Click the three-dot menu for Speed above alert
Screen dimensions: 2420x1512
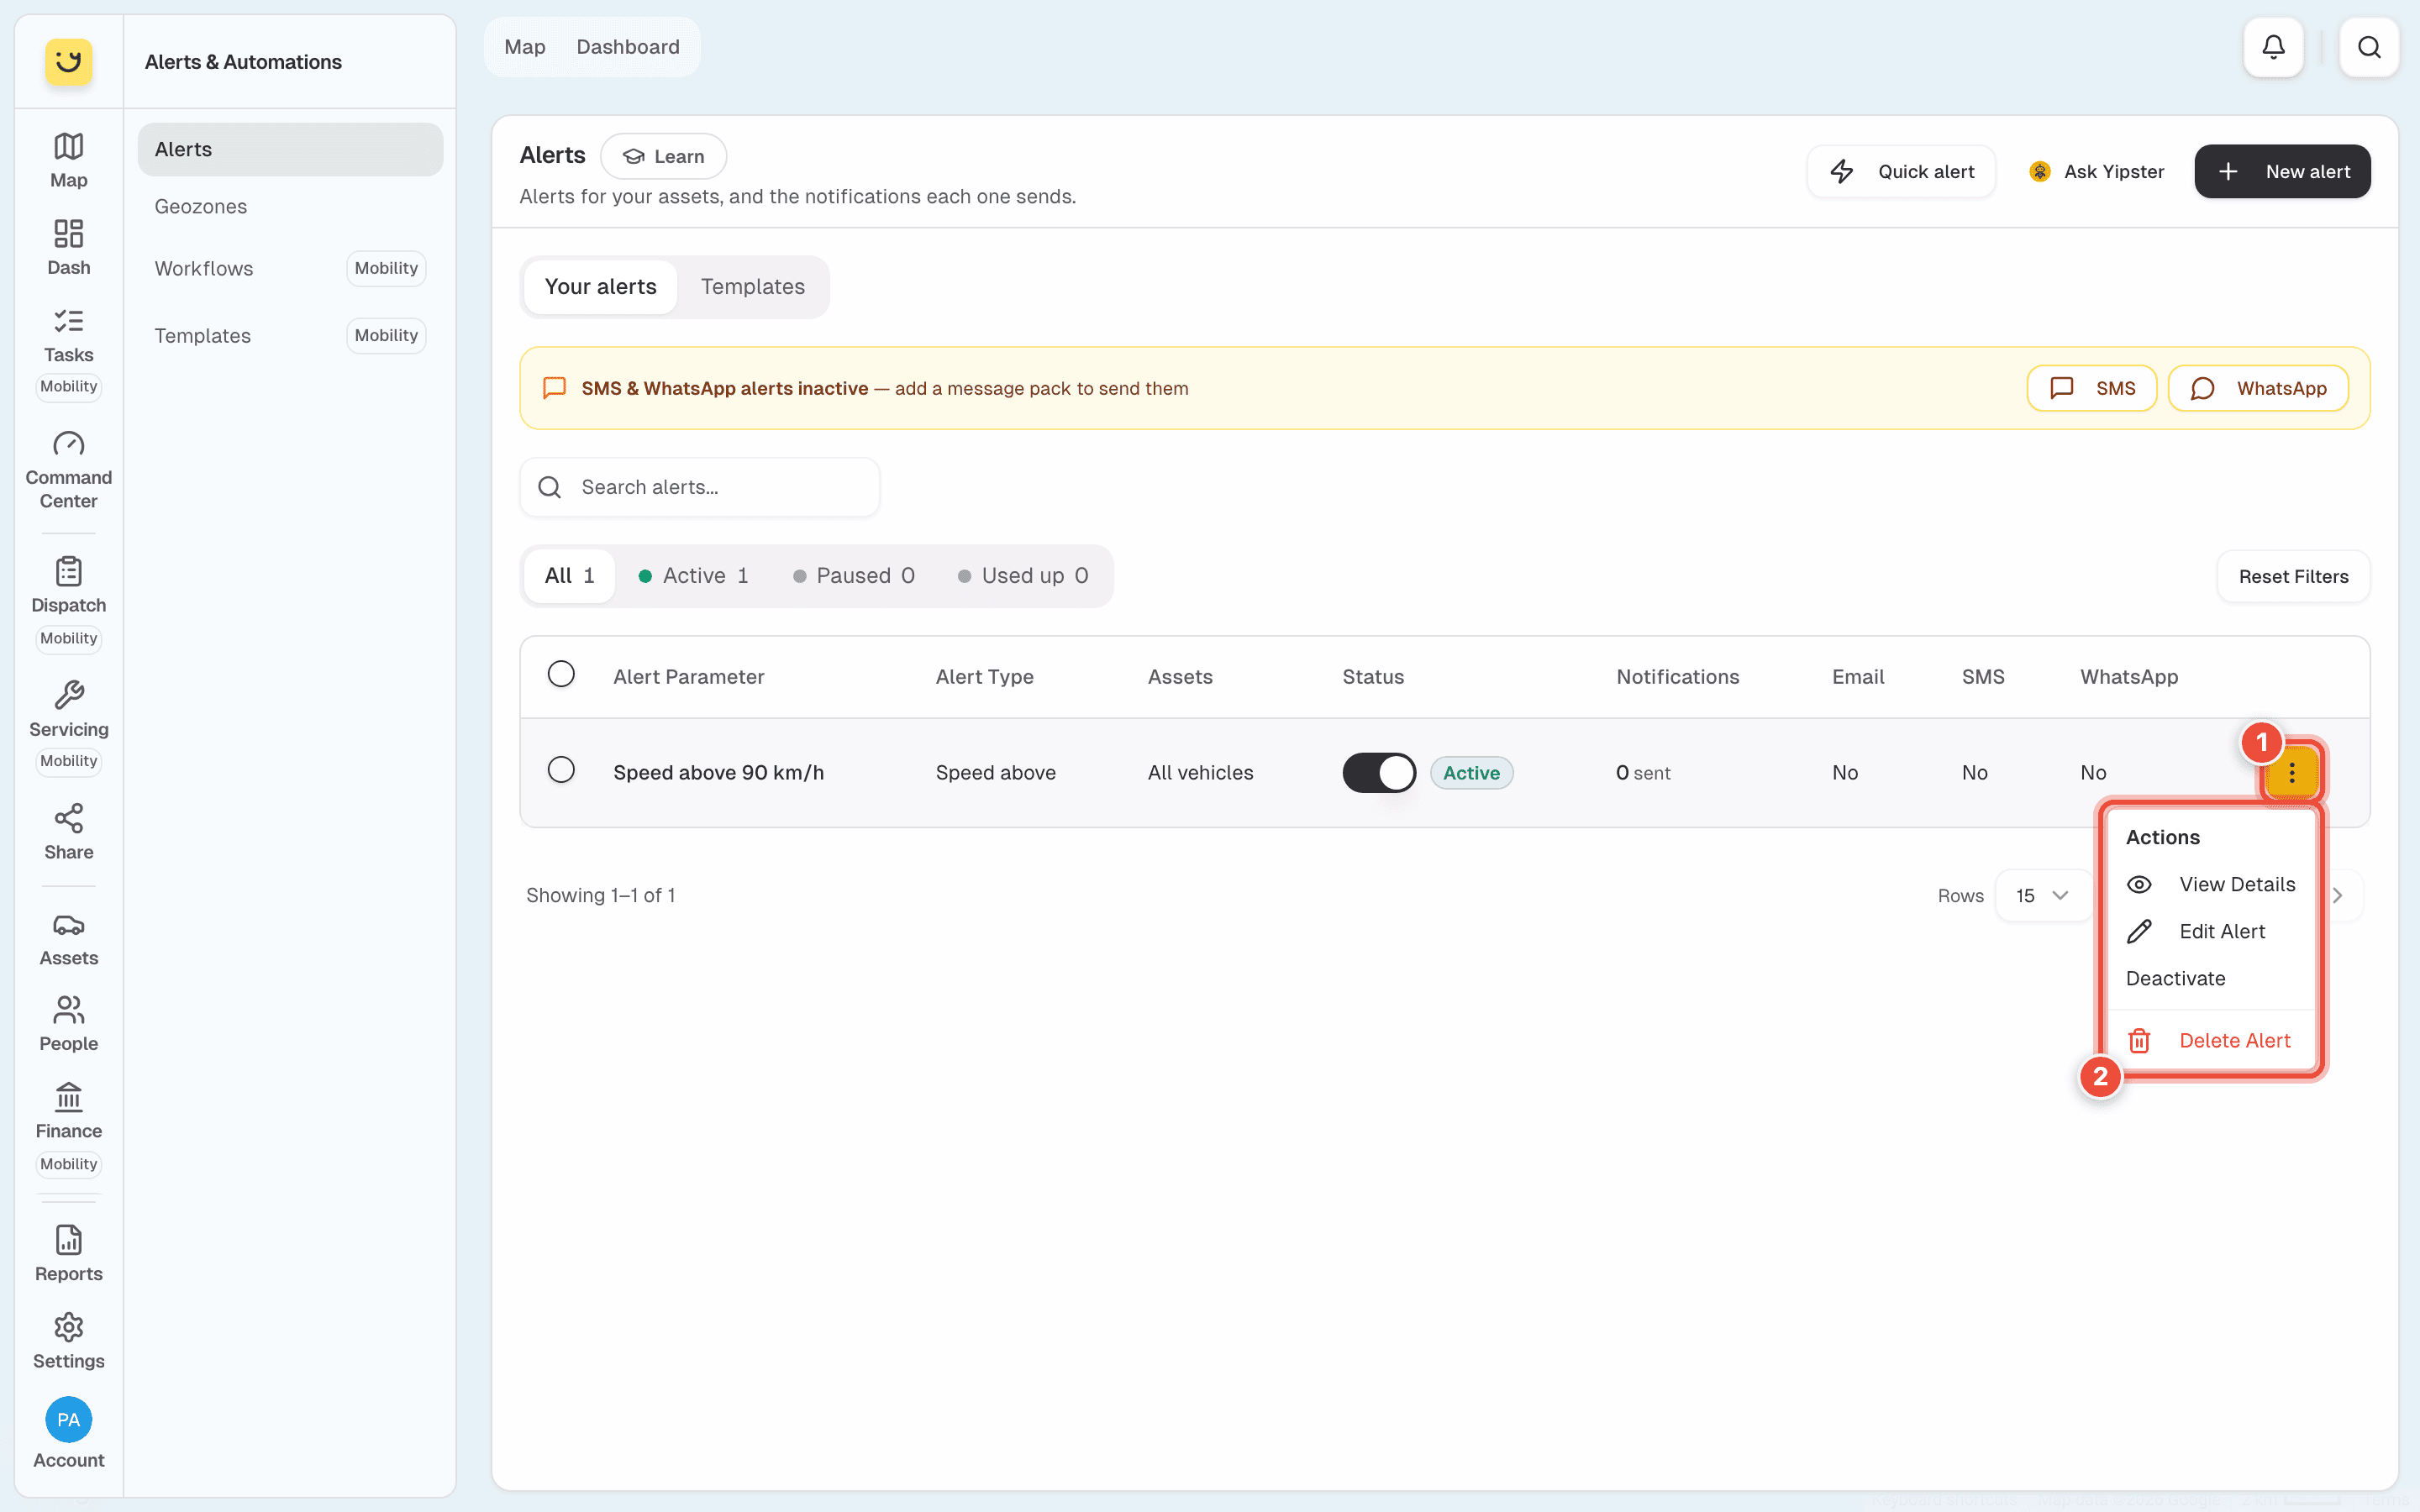(2292, 772)
